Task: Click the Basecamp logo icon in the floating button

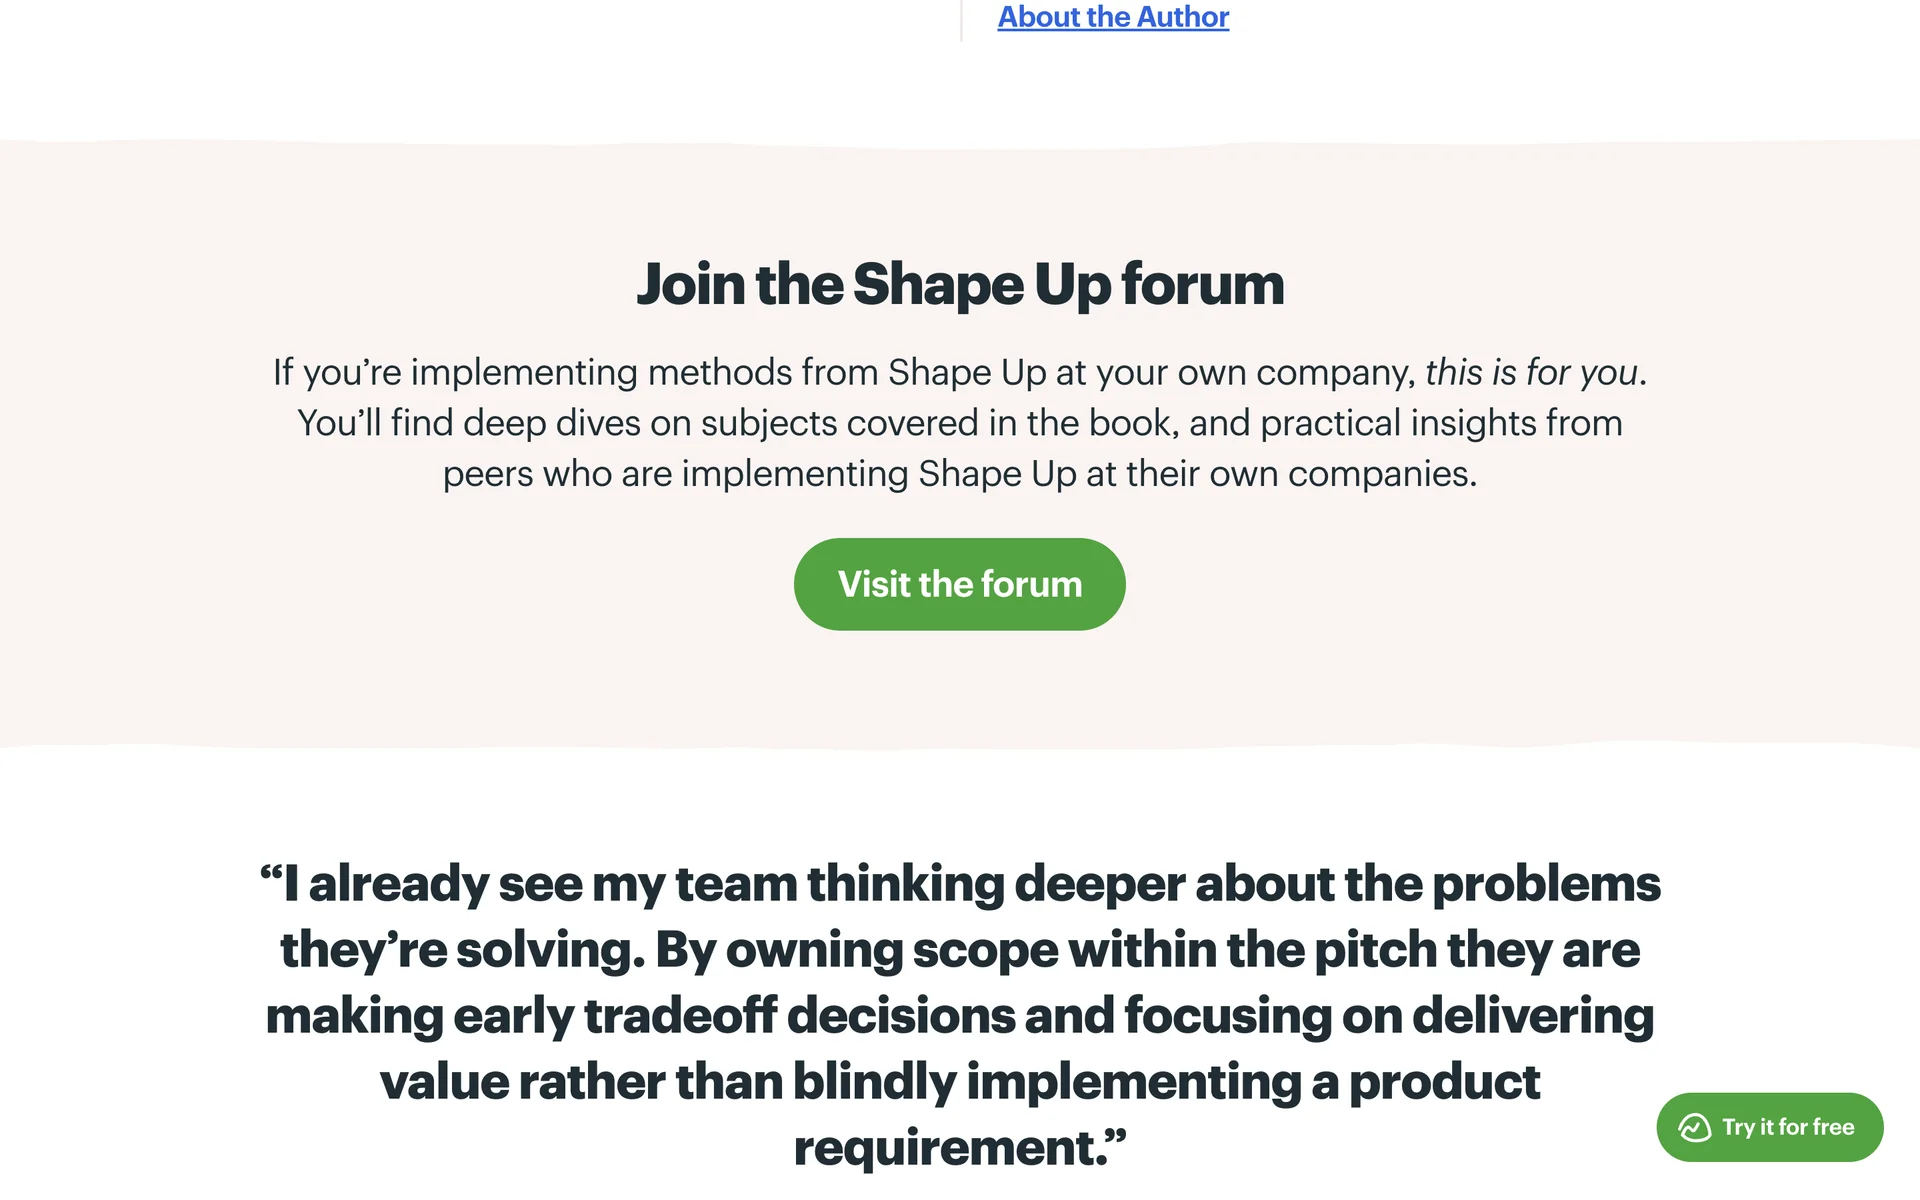Action: (1694, 1127)
